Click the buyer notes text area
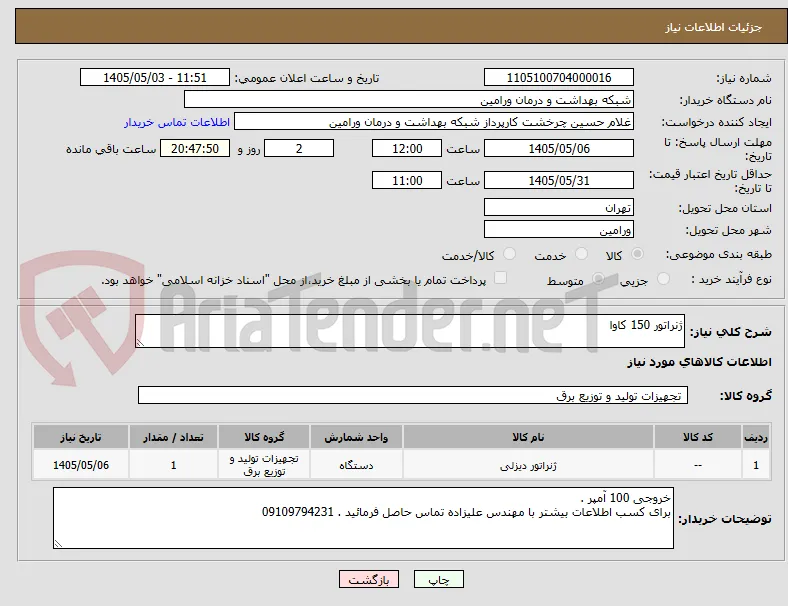 pos(363,518)
